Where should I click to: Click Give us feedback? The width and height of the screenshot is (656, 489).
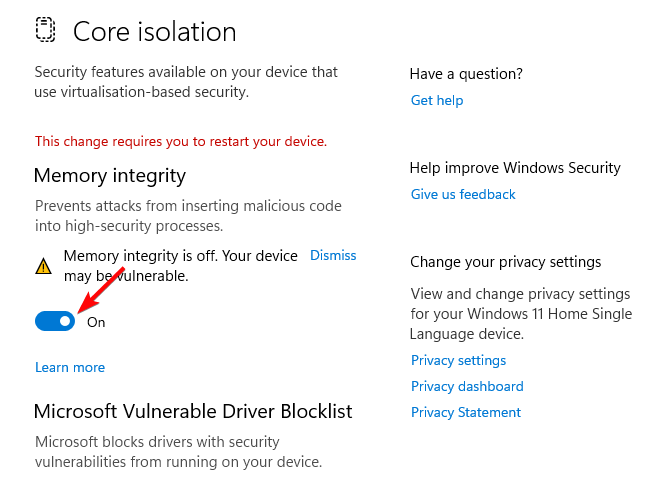463,194
